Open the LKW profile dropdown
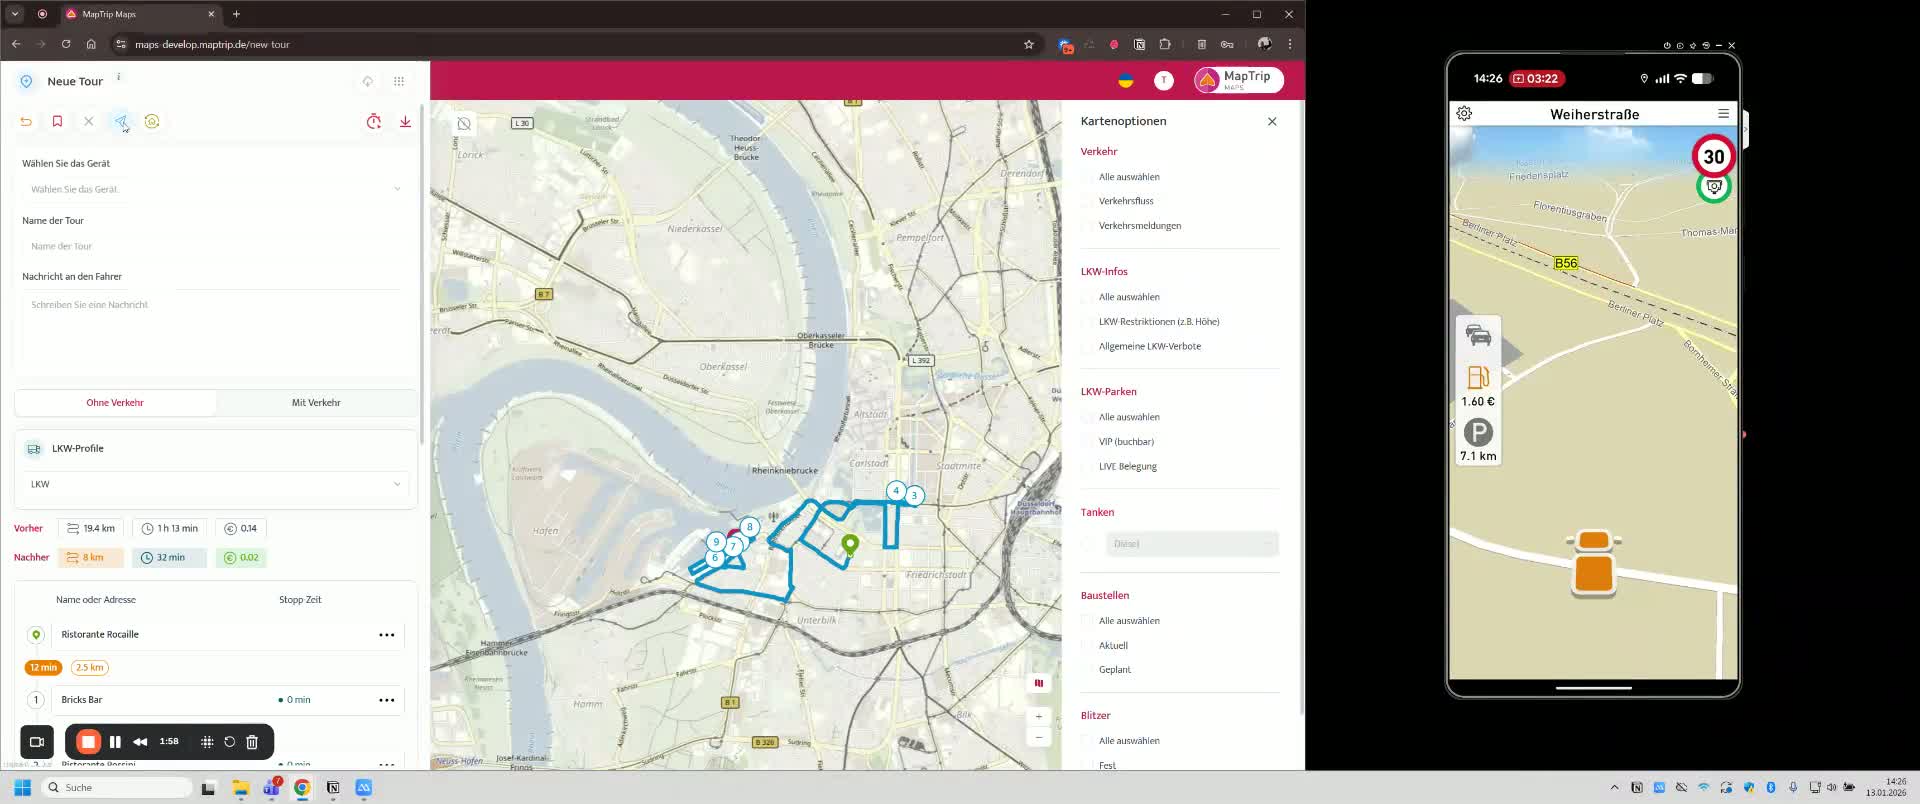 point(215,484)
